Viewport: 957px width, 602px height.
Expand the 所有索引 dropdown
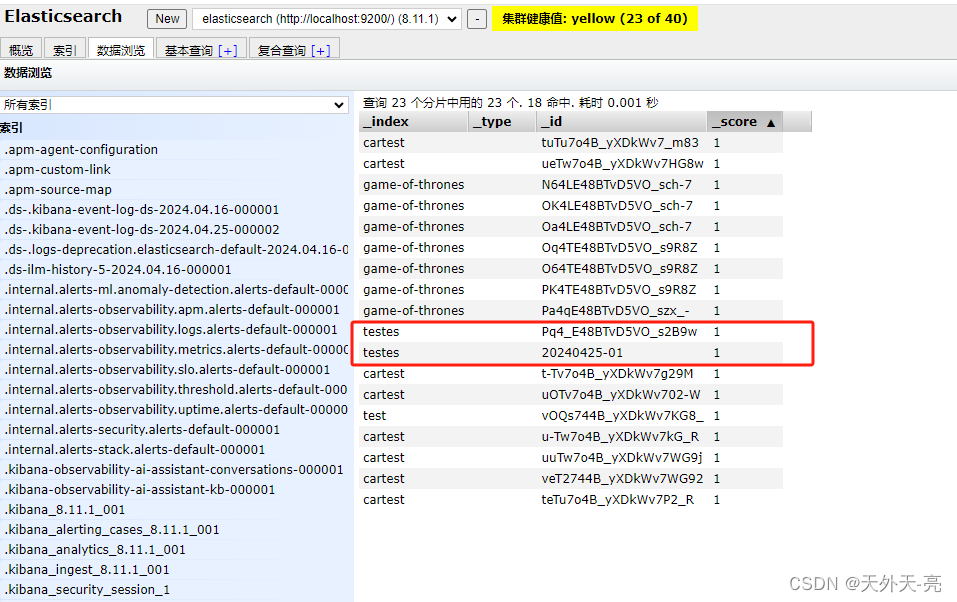click(x=175, y=104)
